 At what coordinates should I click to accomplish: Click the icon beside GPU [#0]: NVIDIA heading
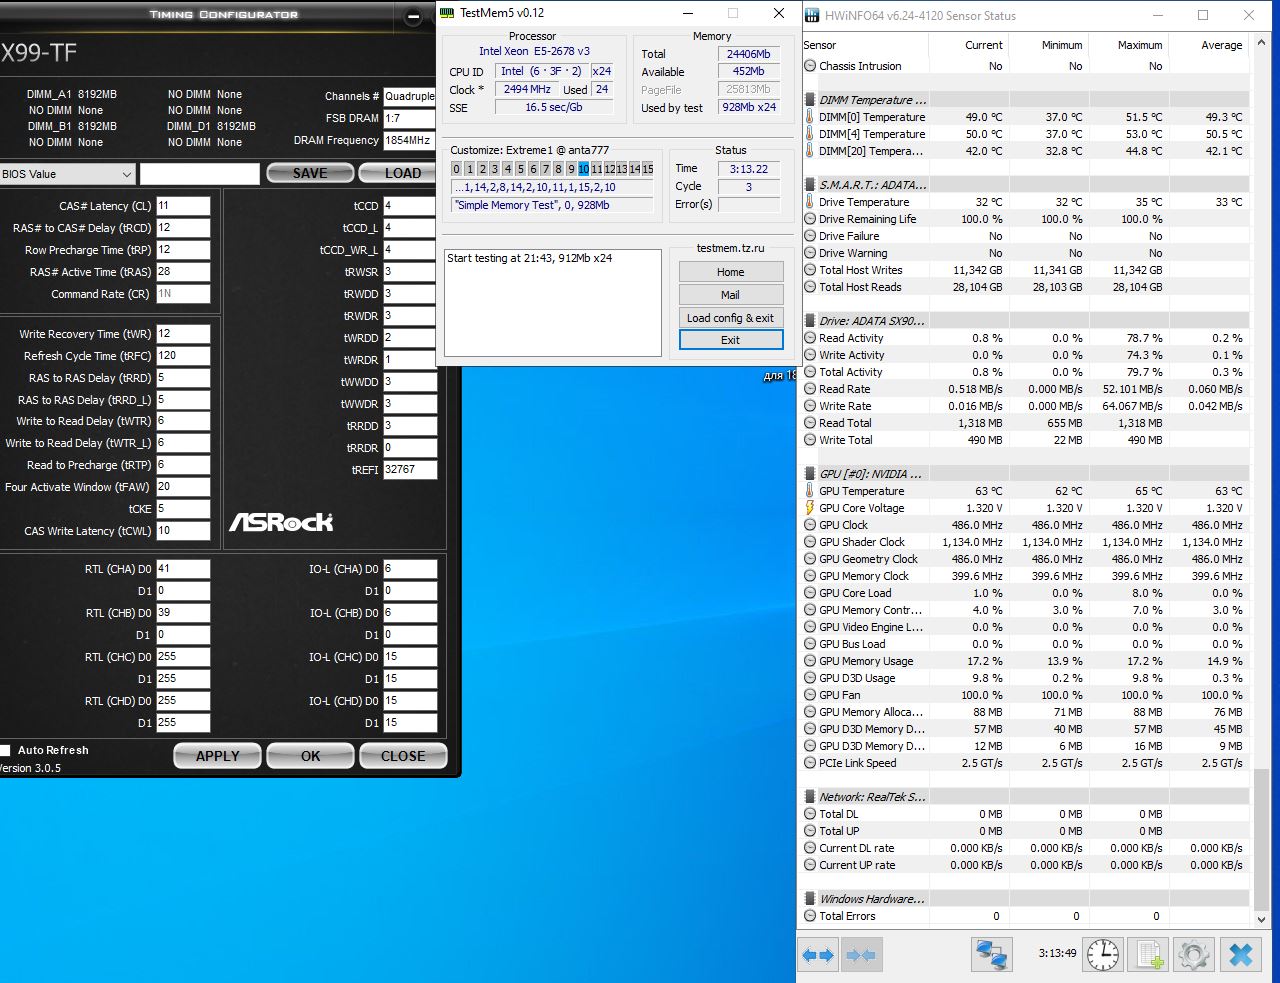click(810, 474)
